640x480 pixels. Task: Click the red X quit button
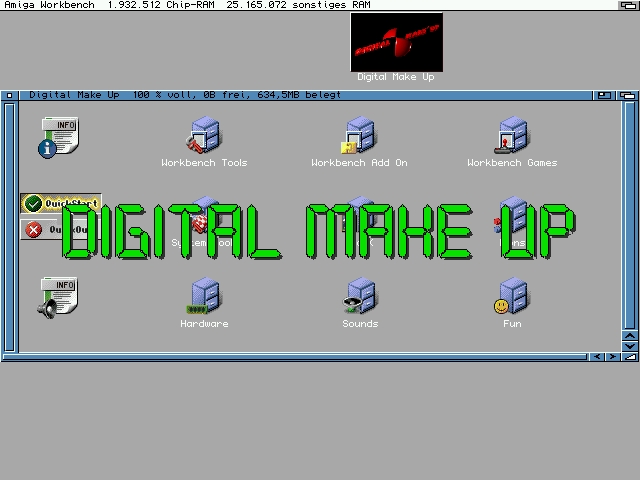61,230
